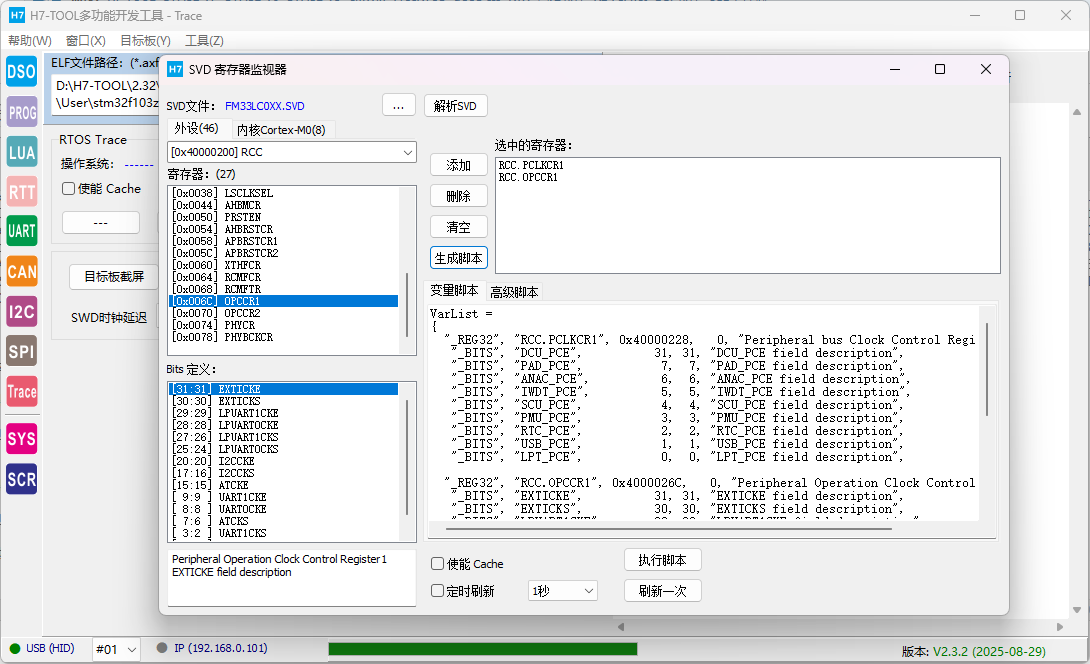
Task: Click 刷新一次 refresh once button
Action: pyautogui.click(x=662, y=591)
